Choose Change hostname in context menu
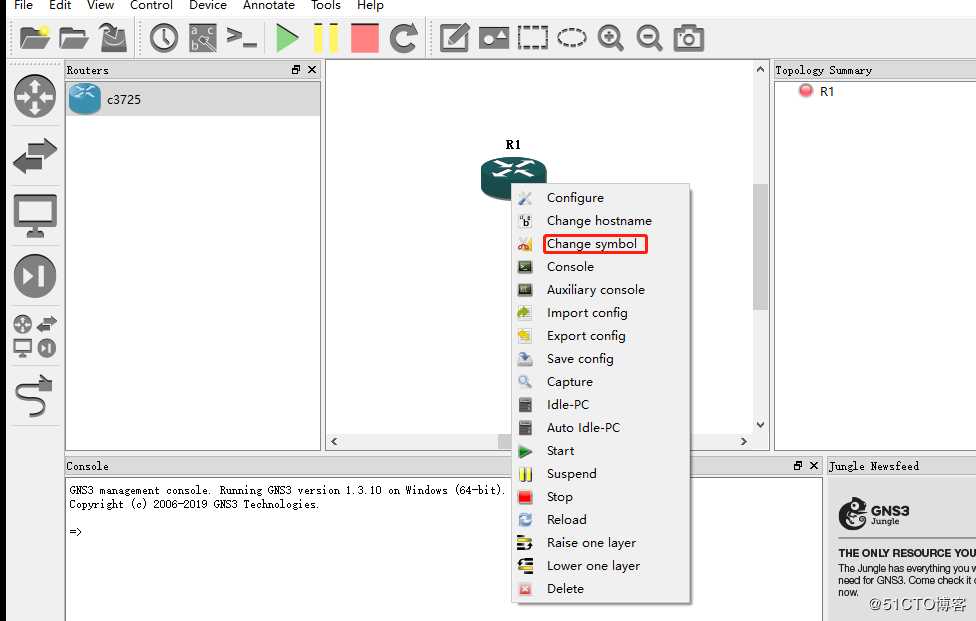This screenshot has height=621, width=976. click(601, 221)
